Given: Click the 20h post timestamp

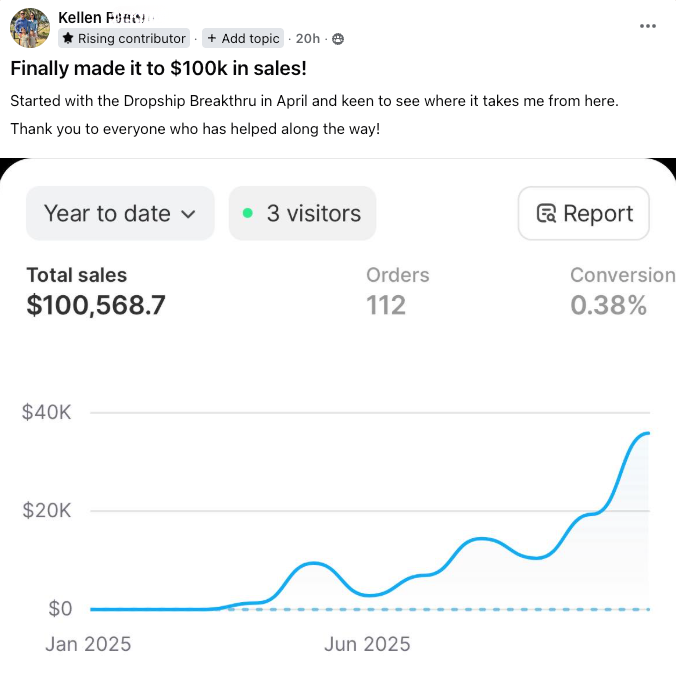Looking at the screenshot, I should click(308, 38).
